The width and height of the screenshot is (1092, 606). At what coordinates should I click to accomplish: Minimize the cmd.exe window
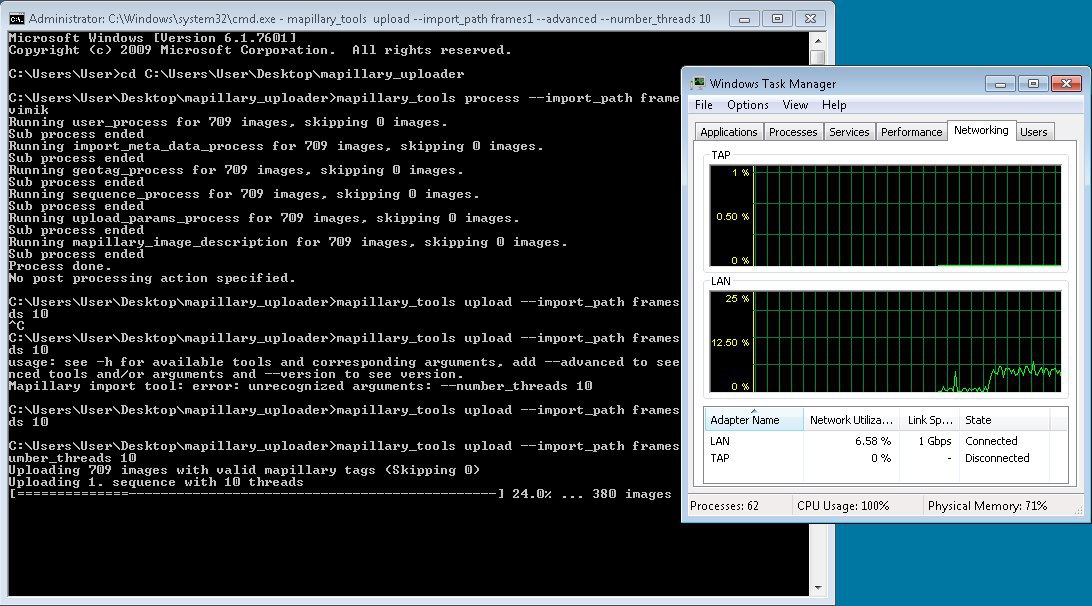click(744, 19)
